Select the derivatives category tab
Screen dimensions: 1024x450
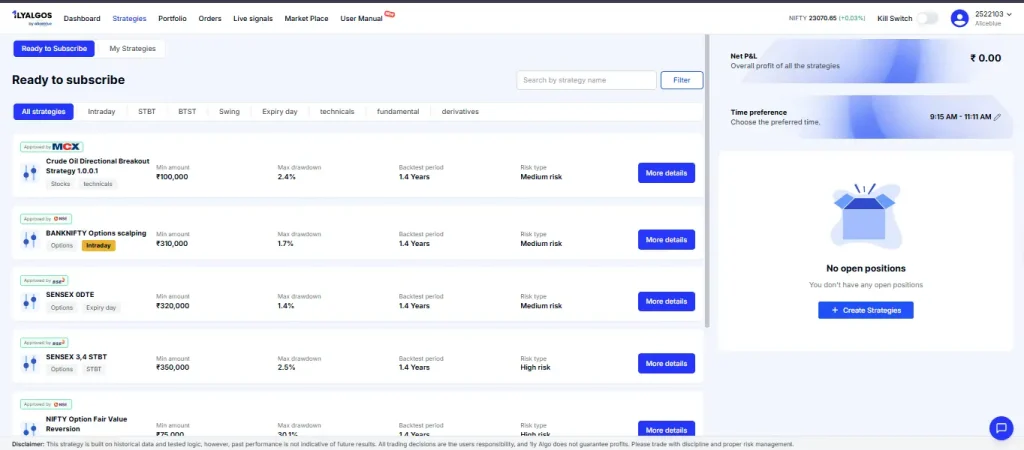click(x=460, y=112)
